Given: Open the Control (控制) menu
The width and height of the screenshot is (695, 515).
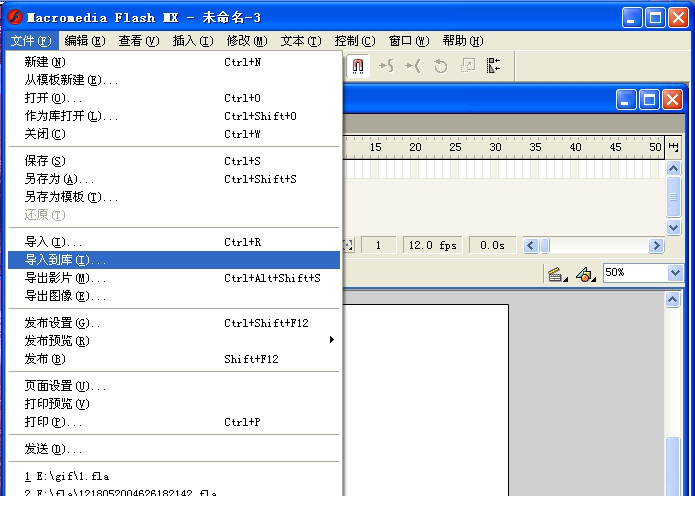Looking at the screenshot, I should pos(355,41).
